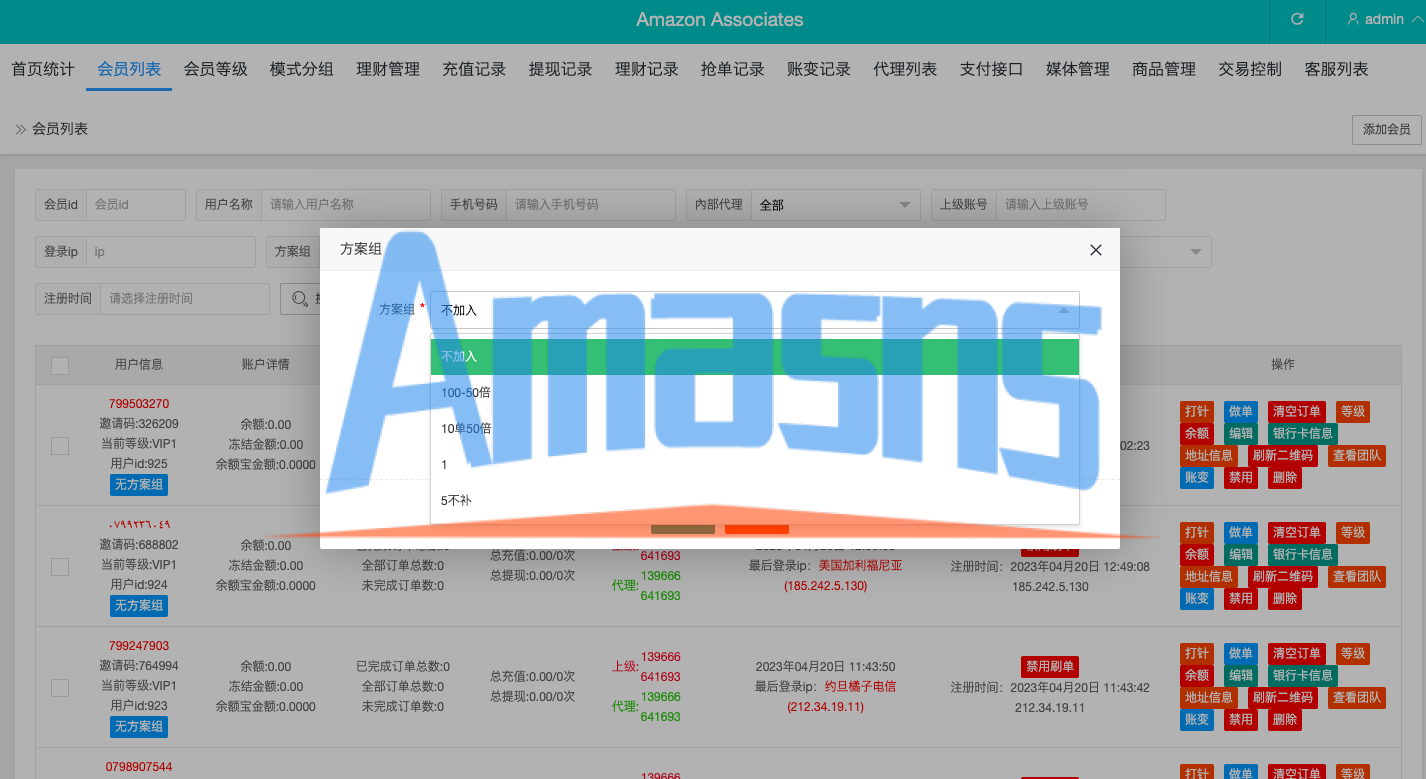Image resolution: width=1426 pixels, height=779 pixels.
Task: Click 地址信息 for user 799247903
Action: pos(1209,698)
